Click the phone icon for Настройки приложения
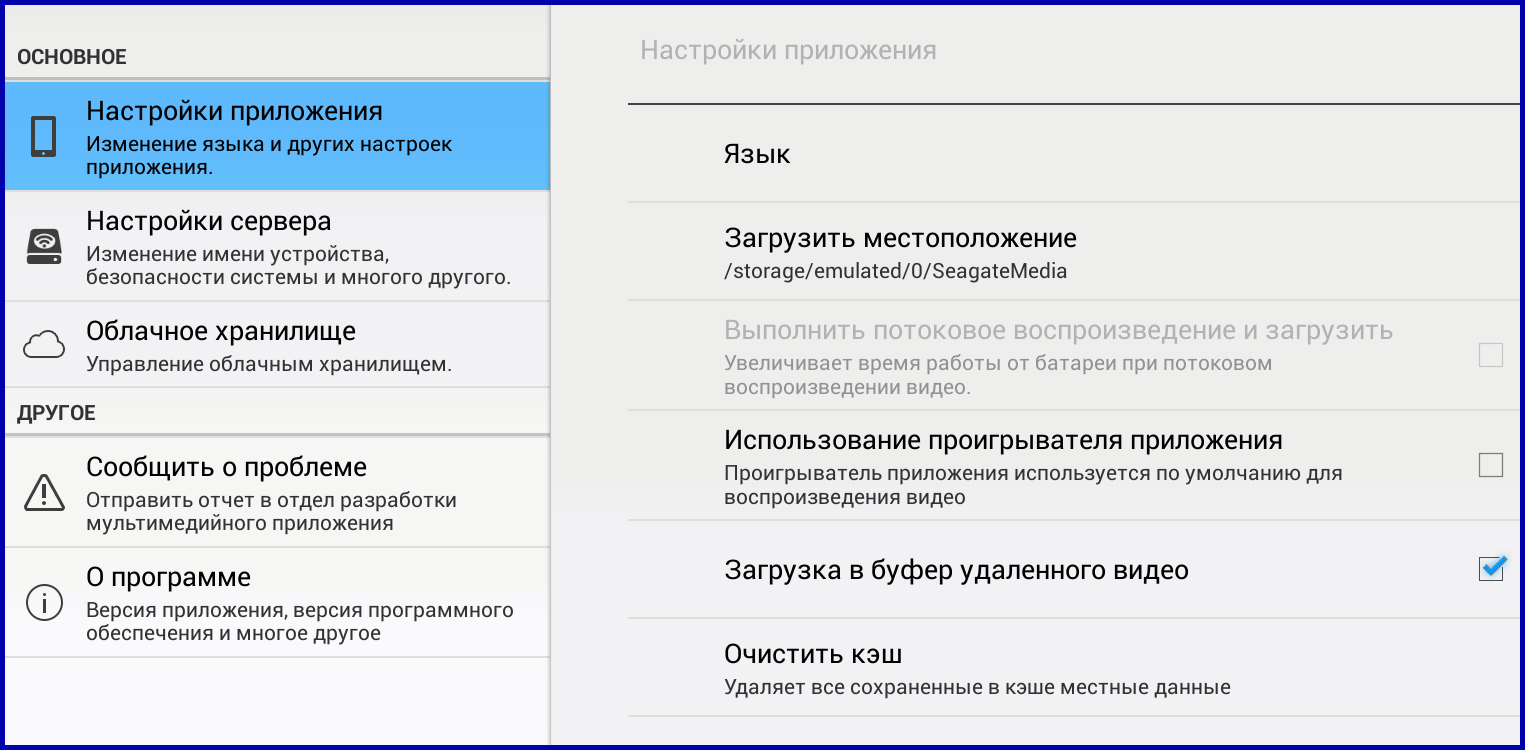Screen dimensions: 1525x750 (43, 136)
